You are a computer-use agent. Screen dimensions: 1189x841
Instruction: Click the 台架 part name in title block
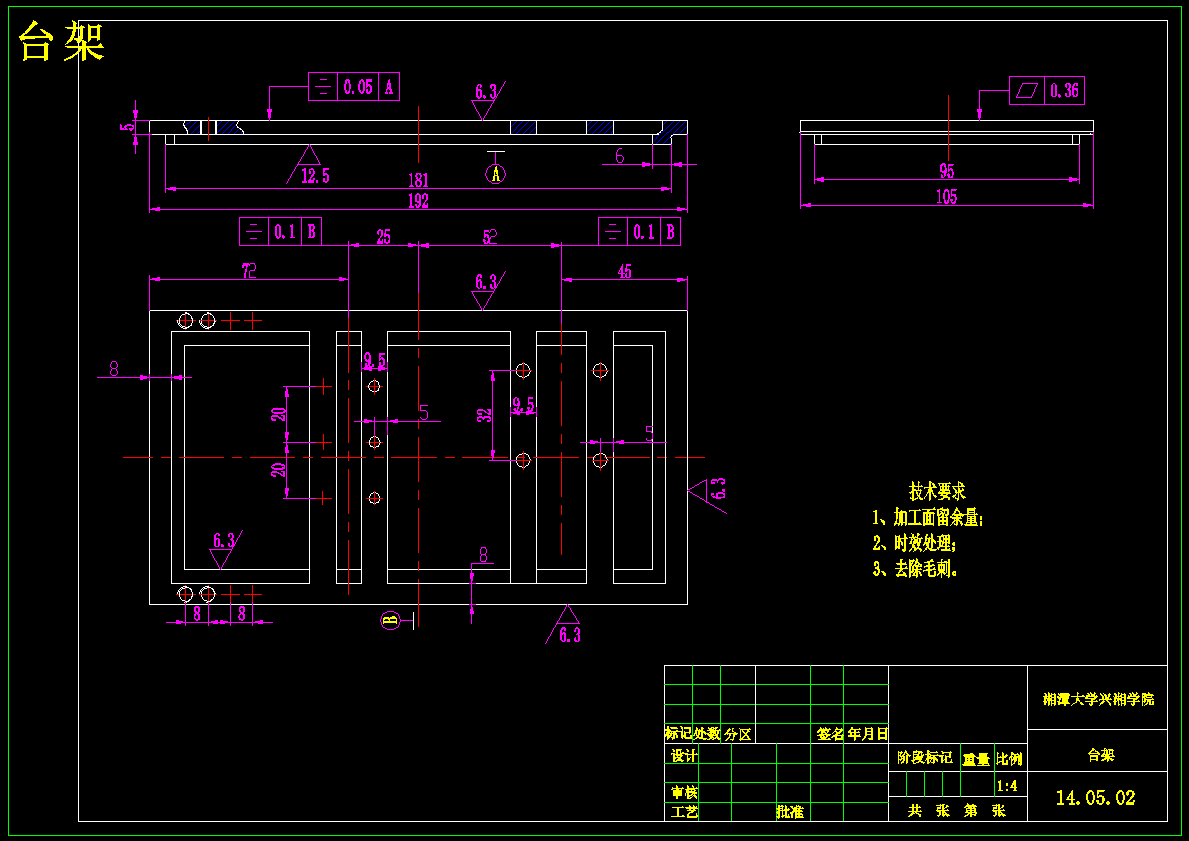pyautogui.click(x=1101, y=755)
